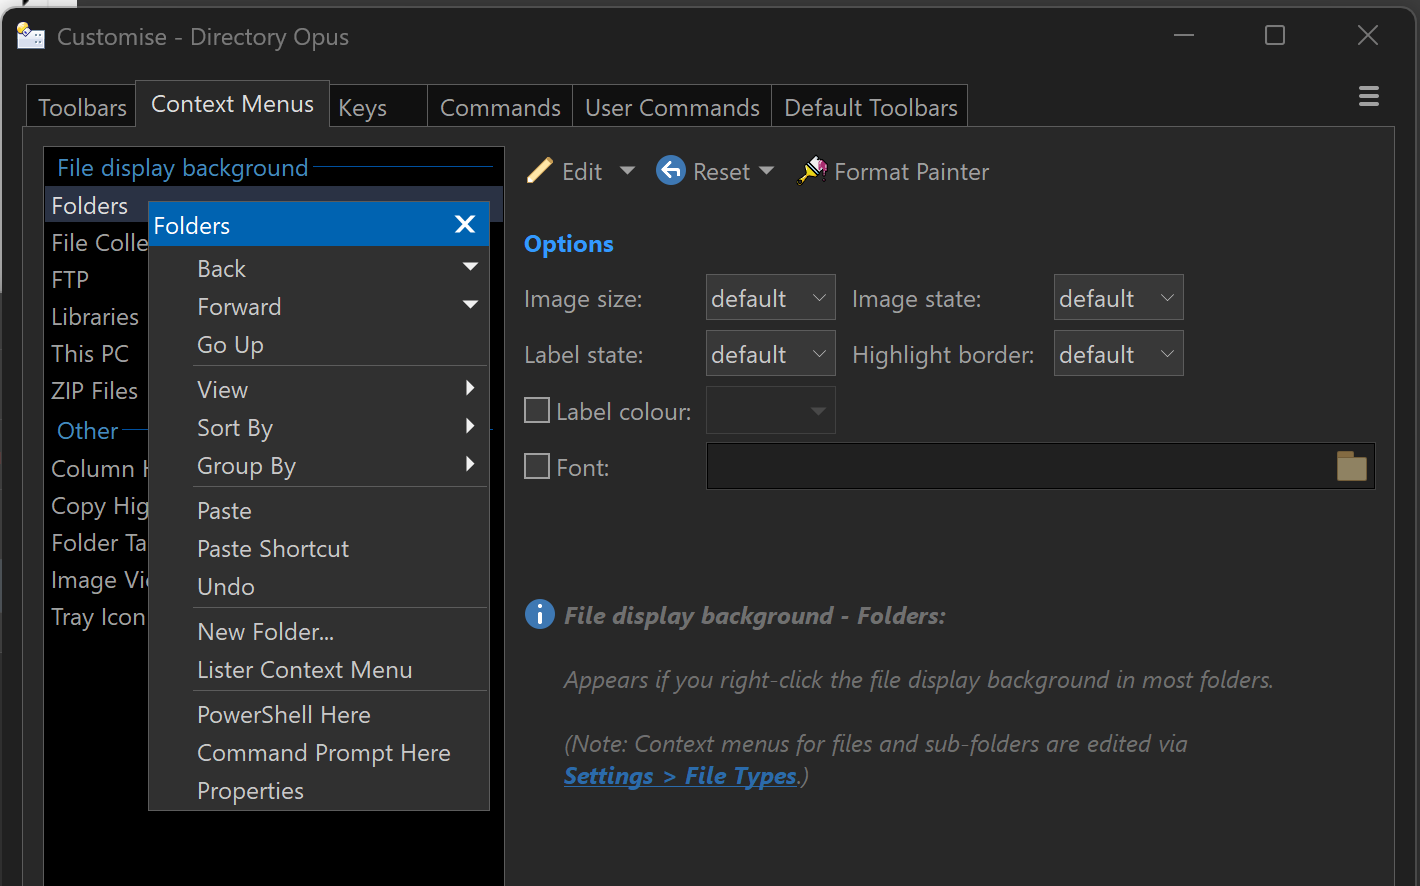Open the Label colour swatch picker
1420x886 pixels.
(x=770, y=411)
